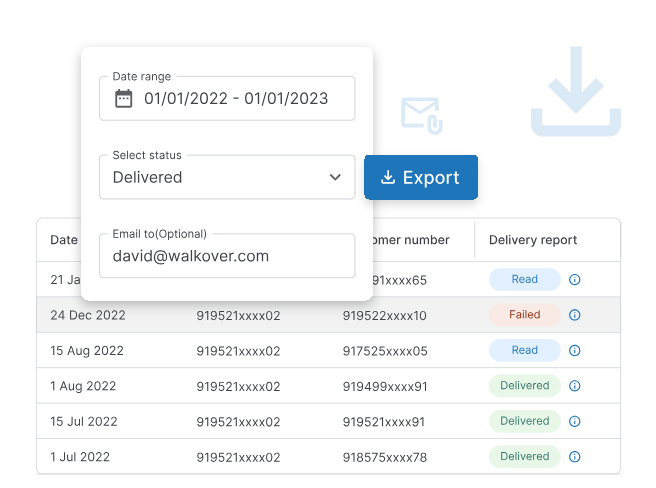The height and width of the screenshot is (488, 656).
Task: Click the email attachment icon
Action: coord(421,115)
